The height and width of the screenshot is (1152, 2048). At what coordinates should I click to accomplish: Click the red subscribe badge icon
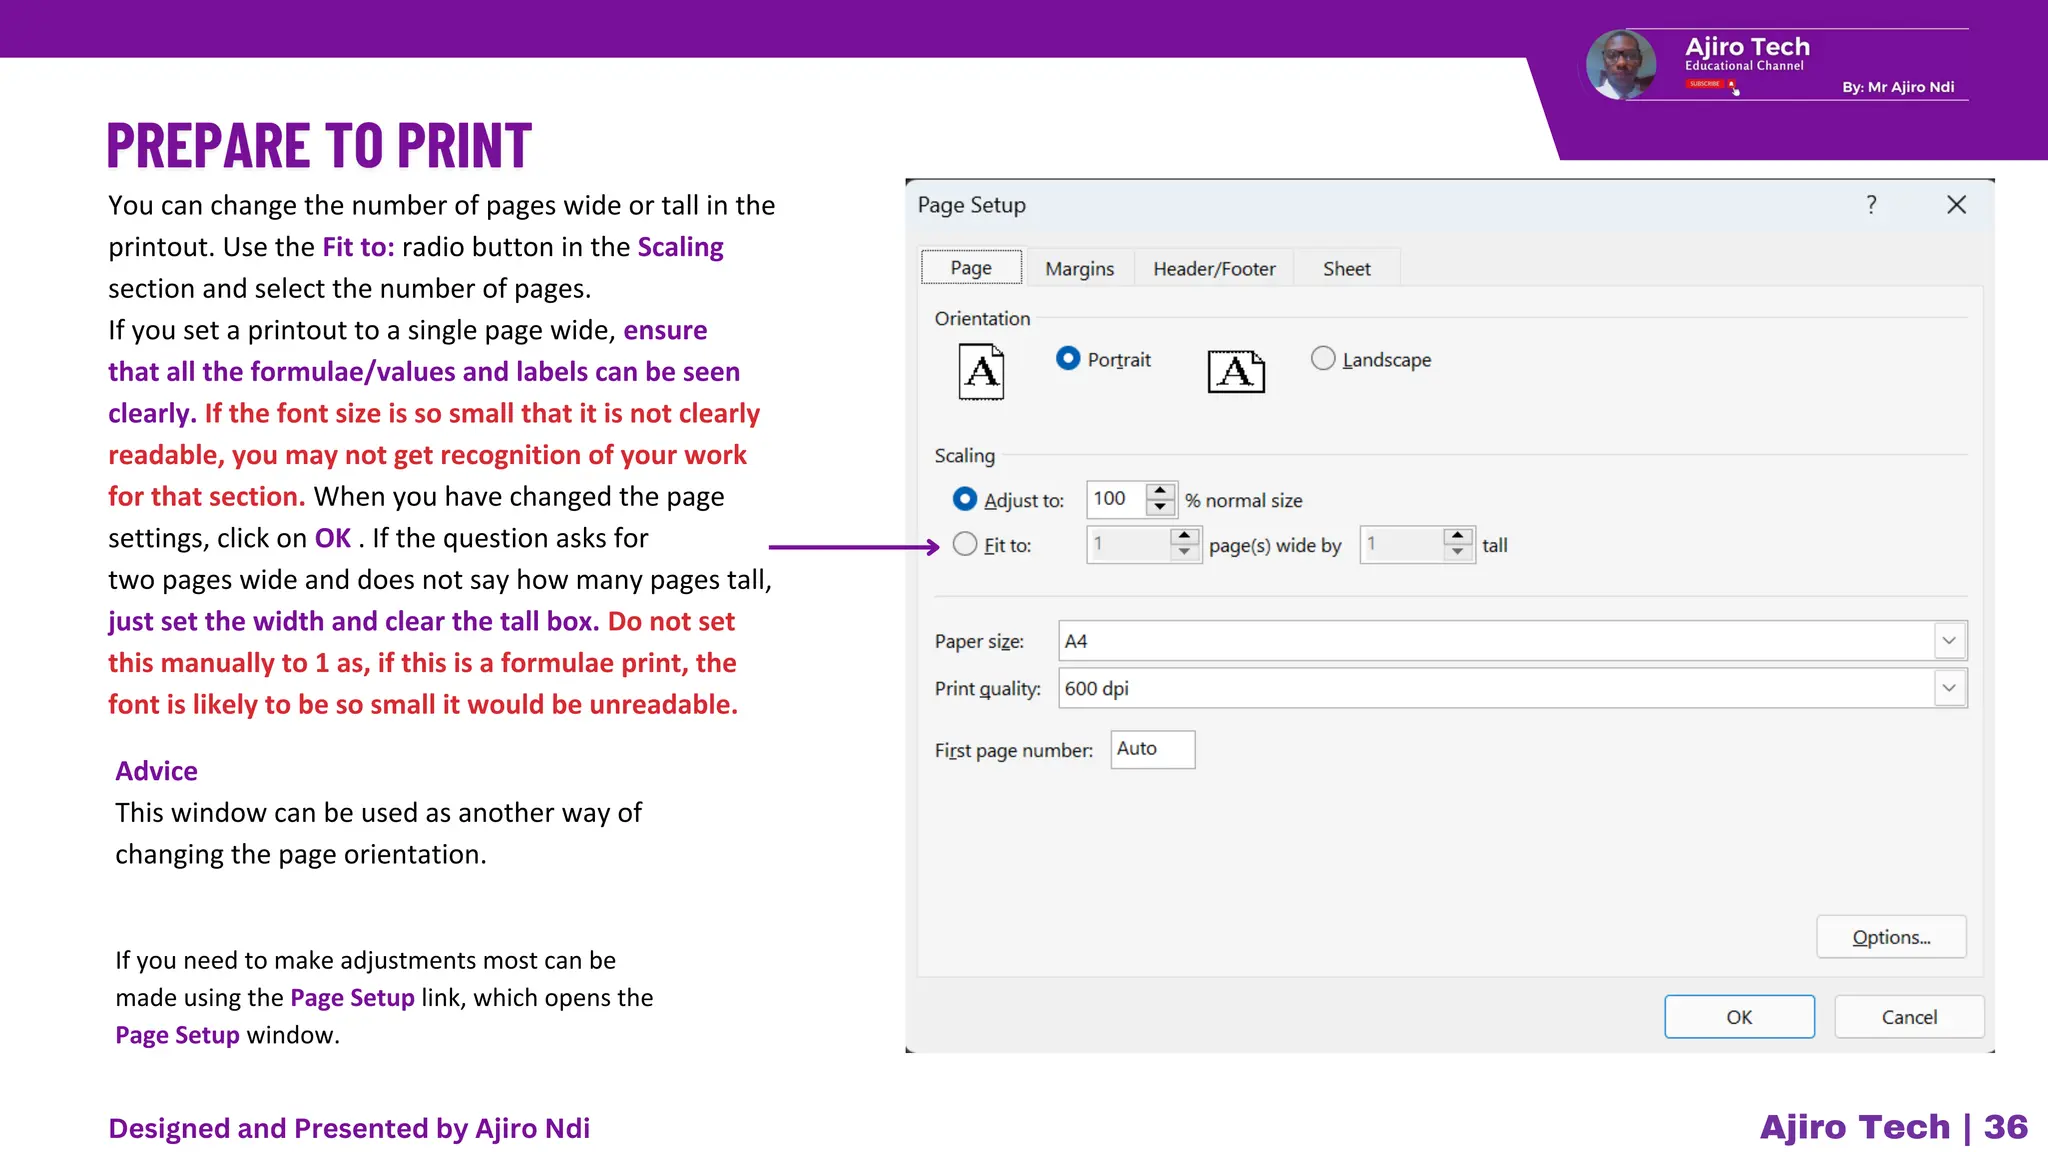(x=1706, y=84)
